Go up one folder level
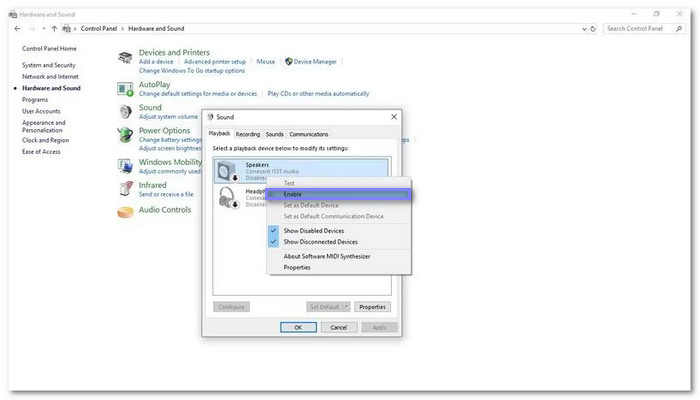 [54, 29]
